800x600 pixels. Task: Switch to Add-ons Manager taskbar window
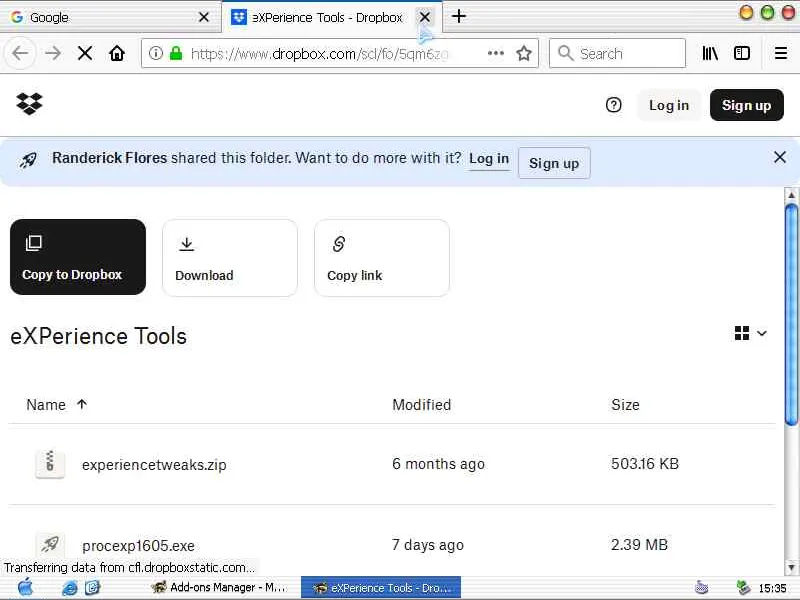pos(219,588)
